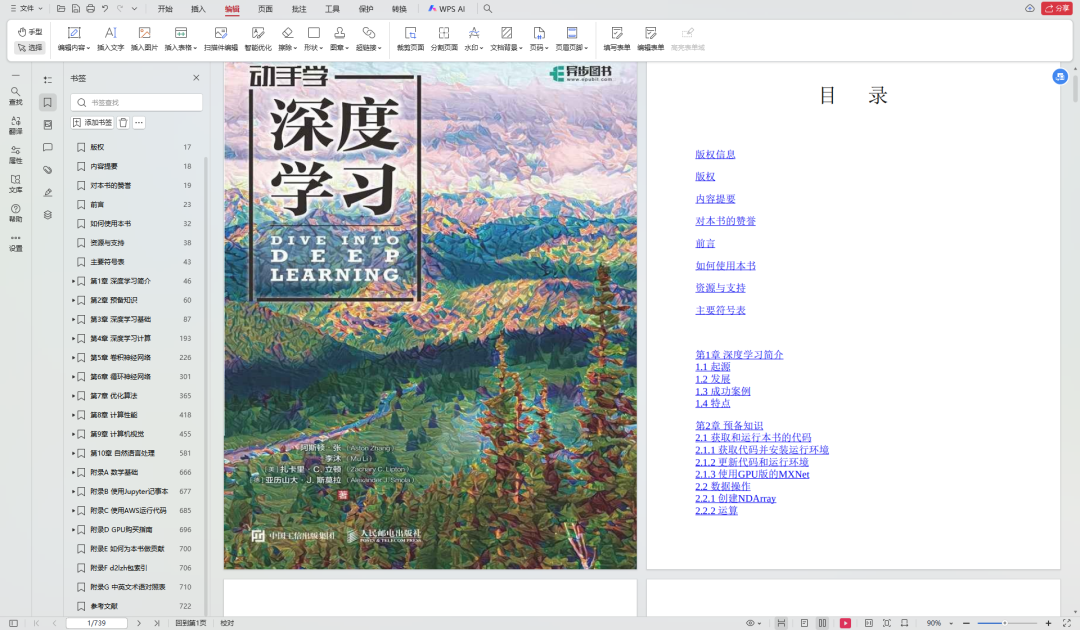
Task: Open the 设置 settings sidebar icon
Action: 15,242
